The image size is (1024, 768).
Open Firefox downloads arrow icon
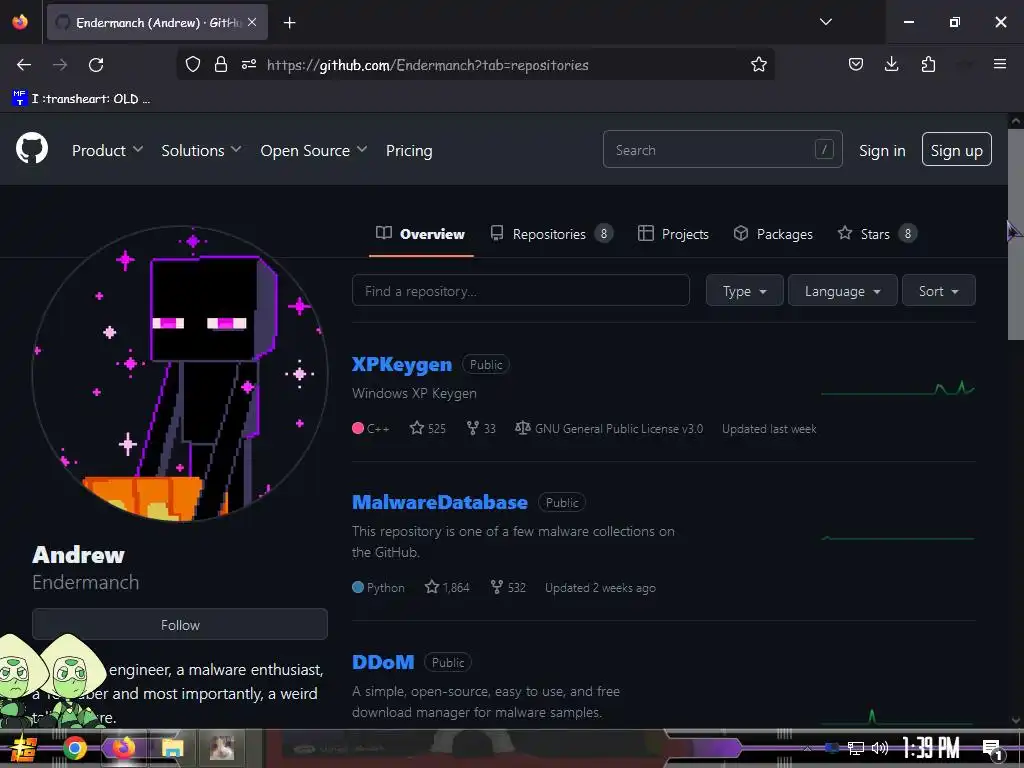point(891,64)
